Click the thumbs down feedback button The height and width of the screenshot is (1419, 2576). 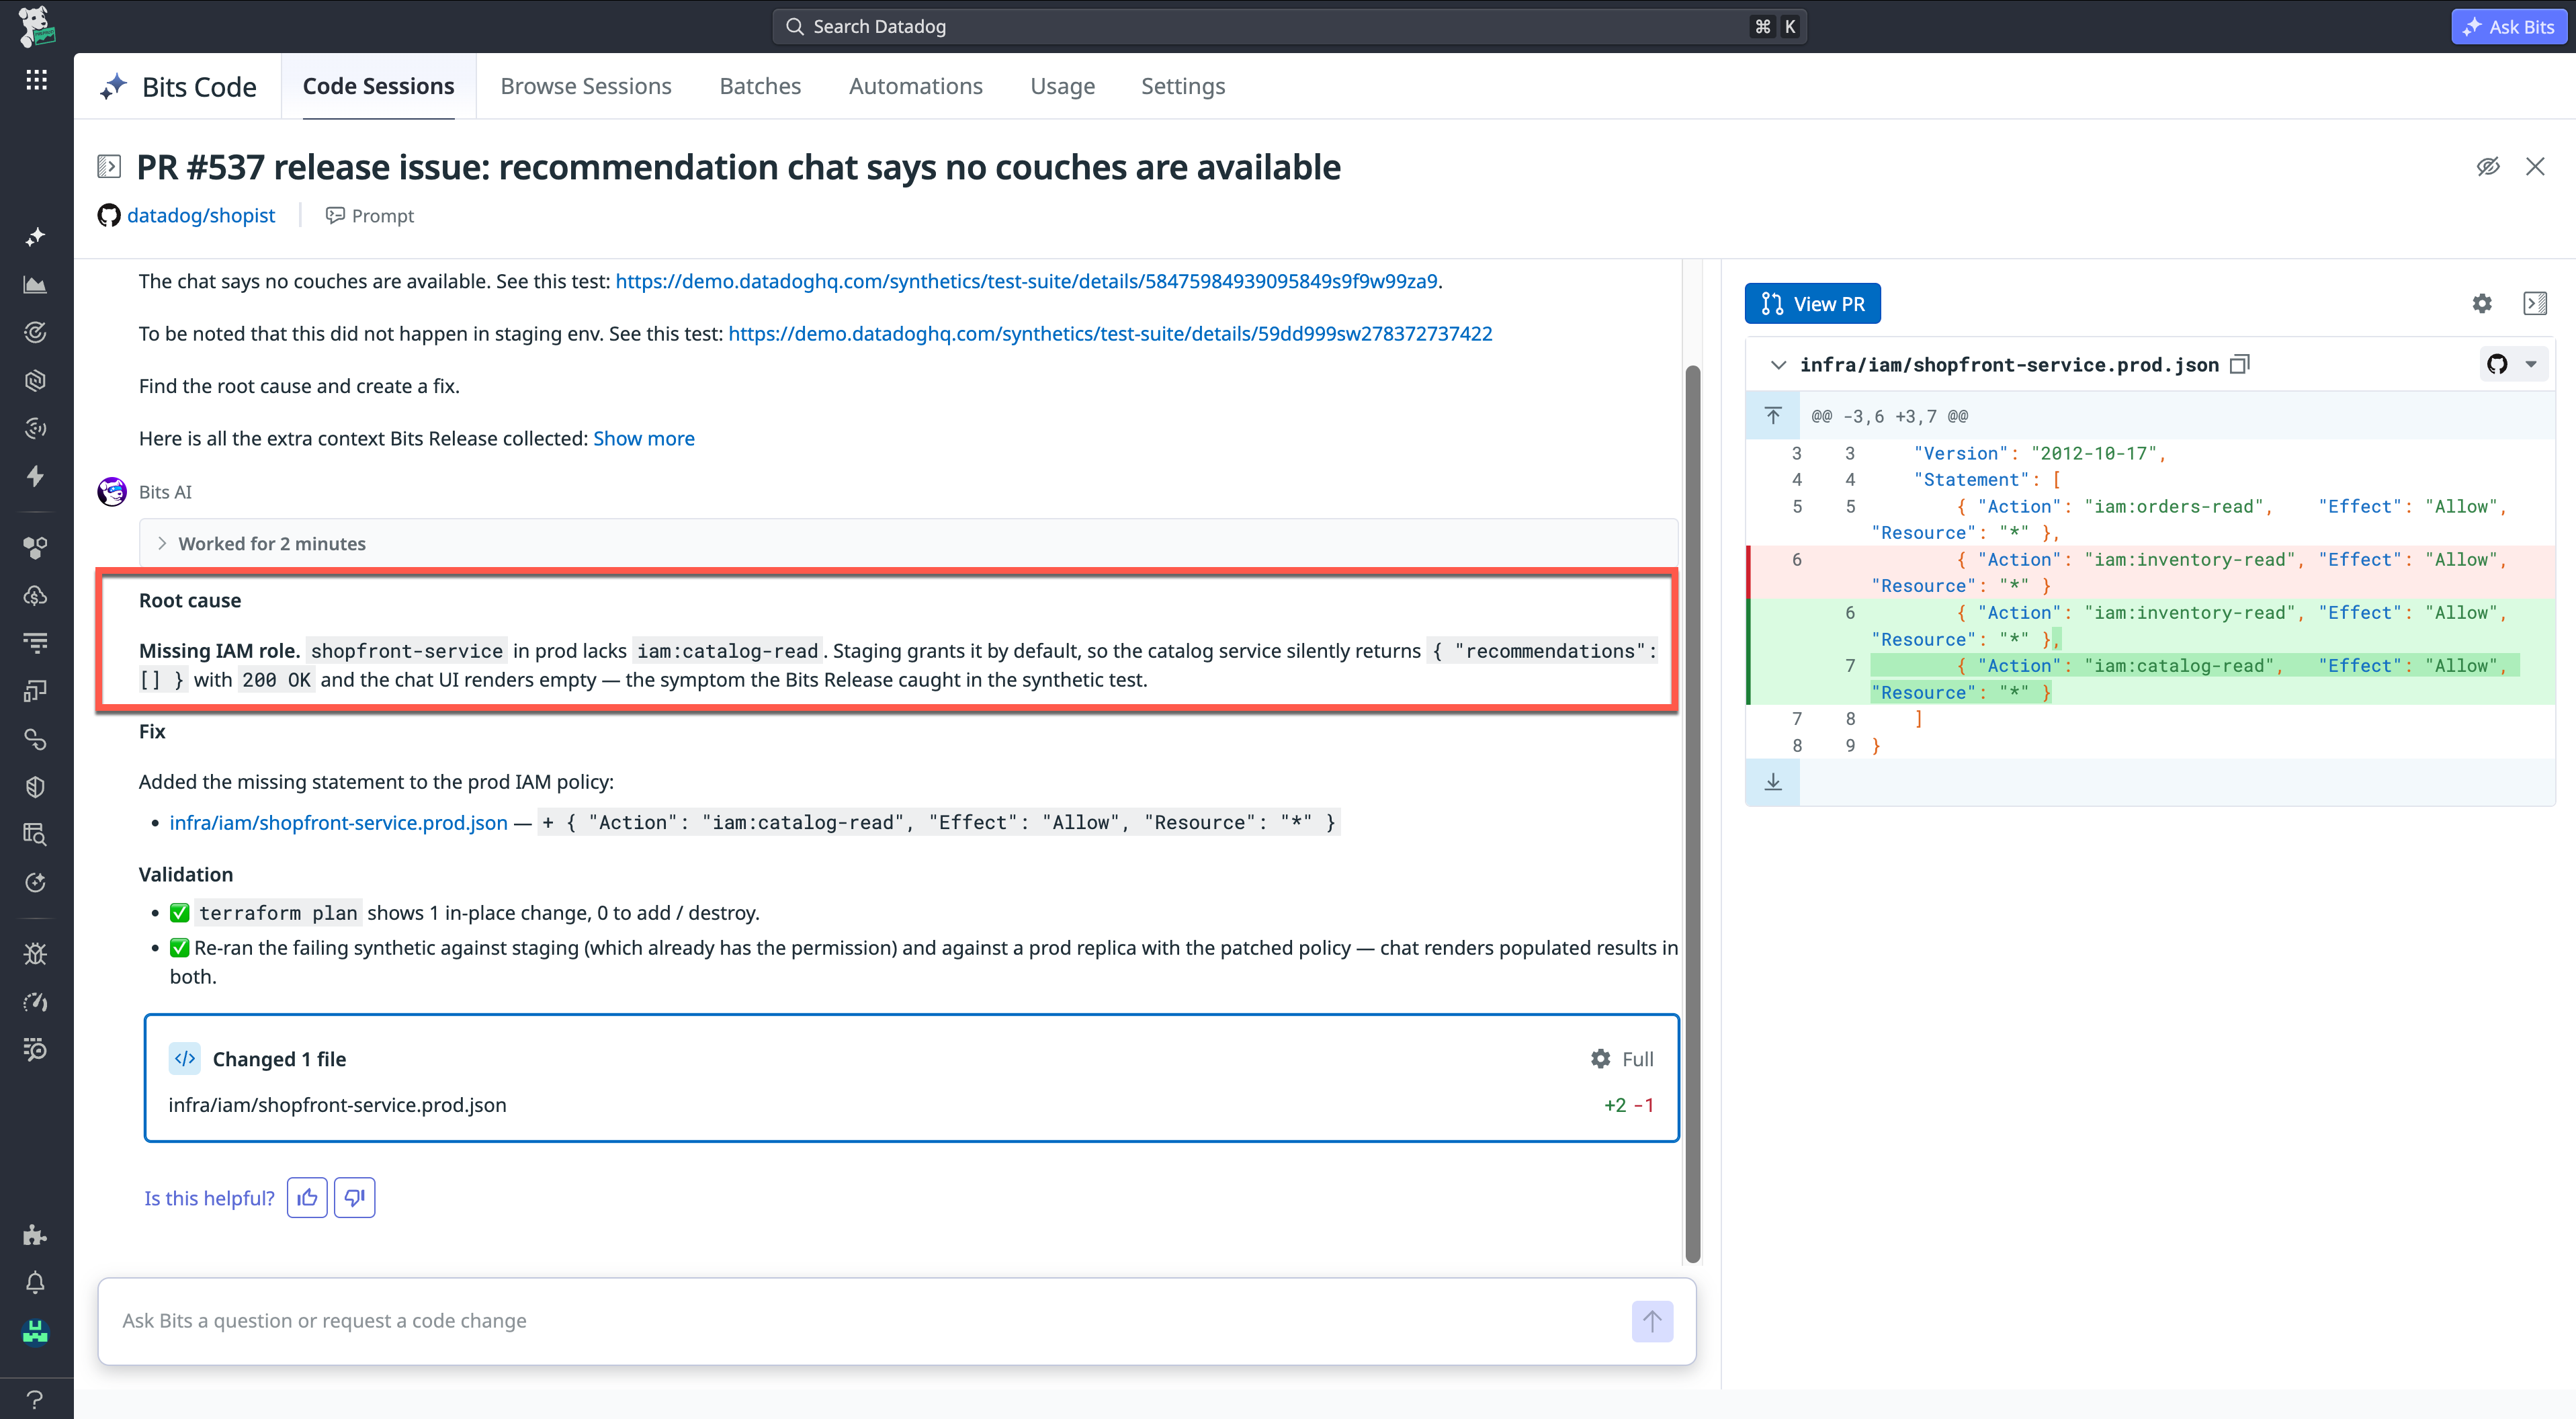[354, 1197]
